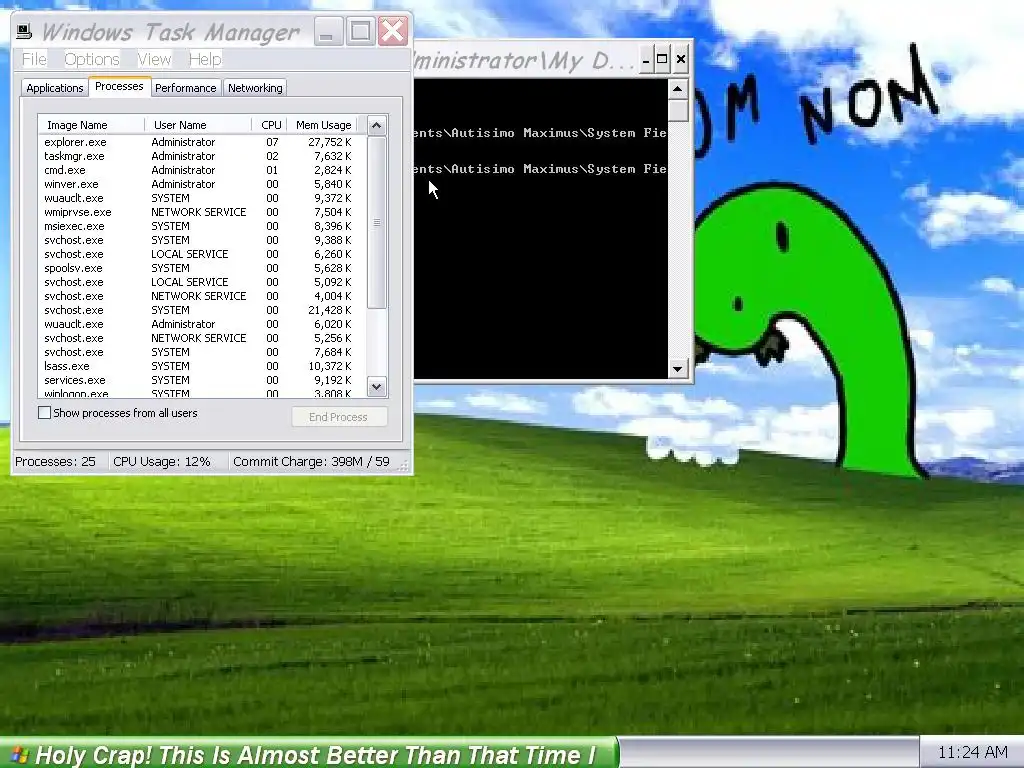
Task: Click the process list up arrow
Action: tap(377, 125)
